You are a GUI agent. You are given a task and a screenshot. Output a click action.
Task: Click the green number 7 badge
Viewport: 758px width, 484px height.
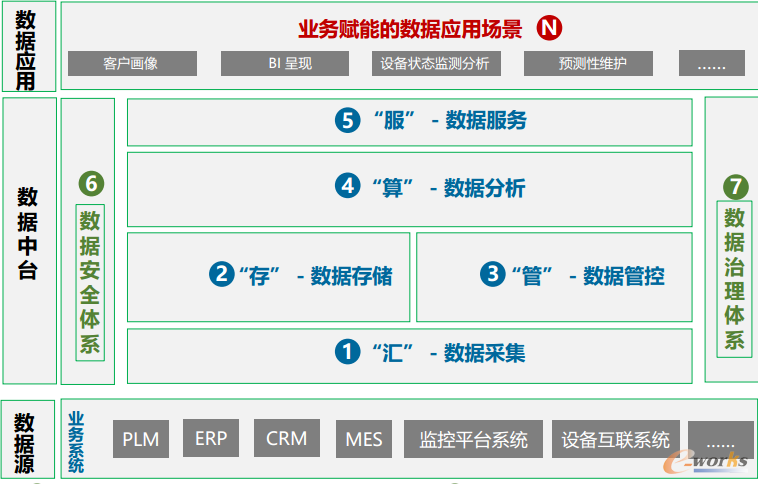736,187
